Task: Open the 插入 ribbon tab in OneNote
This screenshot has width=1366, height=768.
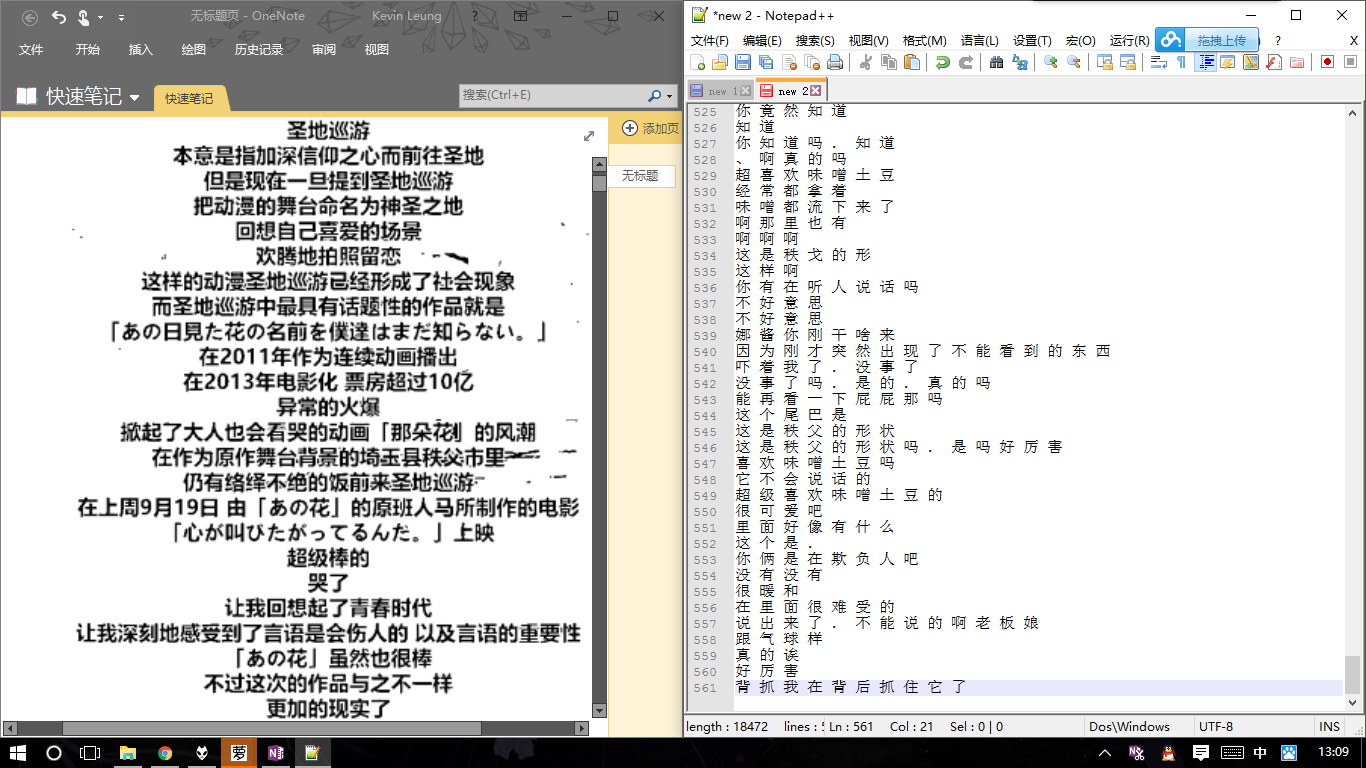Action: click(x=141, y=49)
